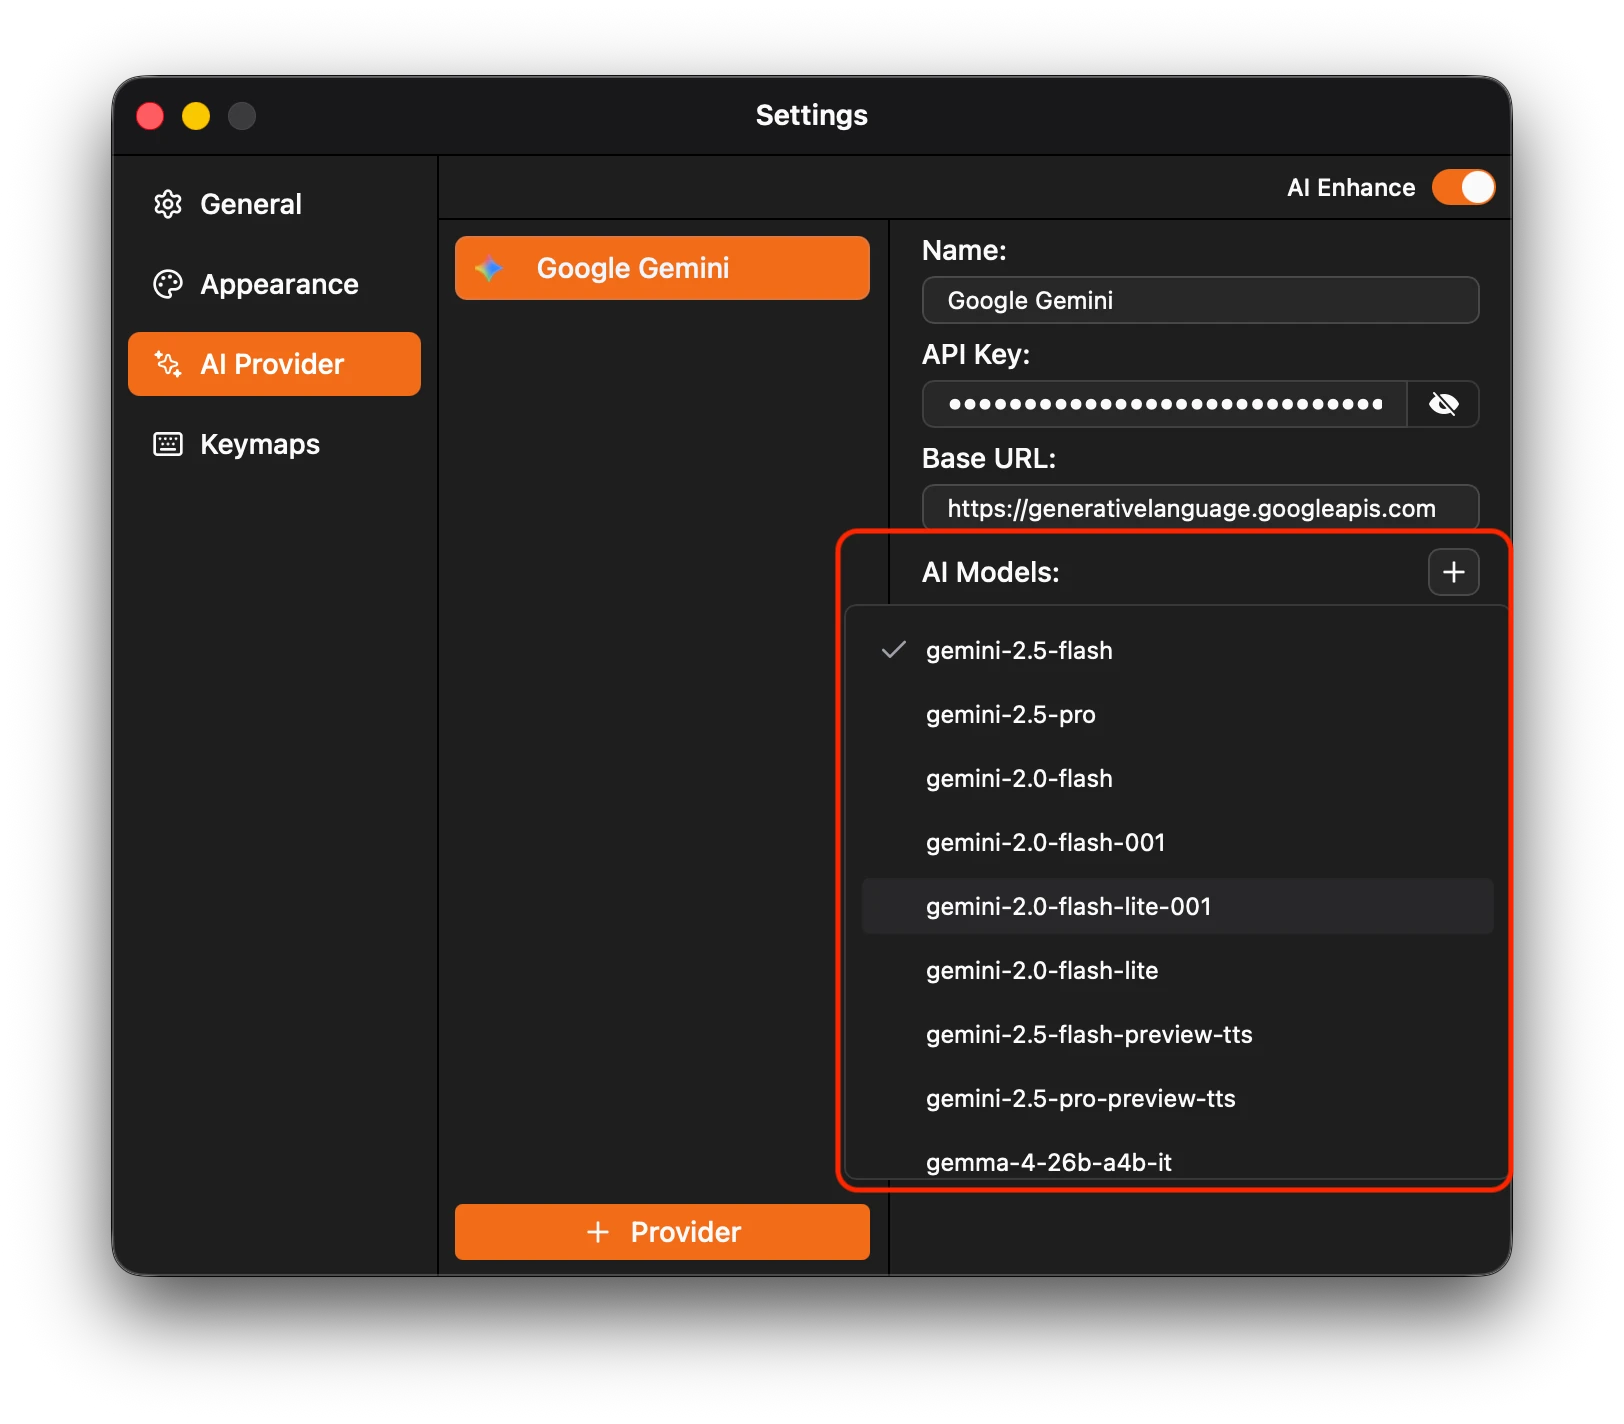
Task: Select gemini-2.0-flash from model list
Action: [1178, 779]
